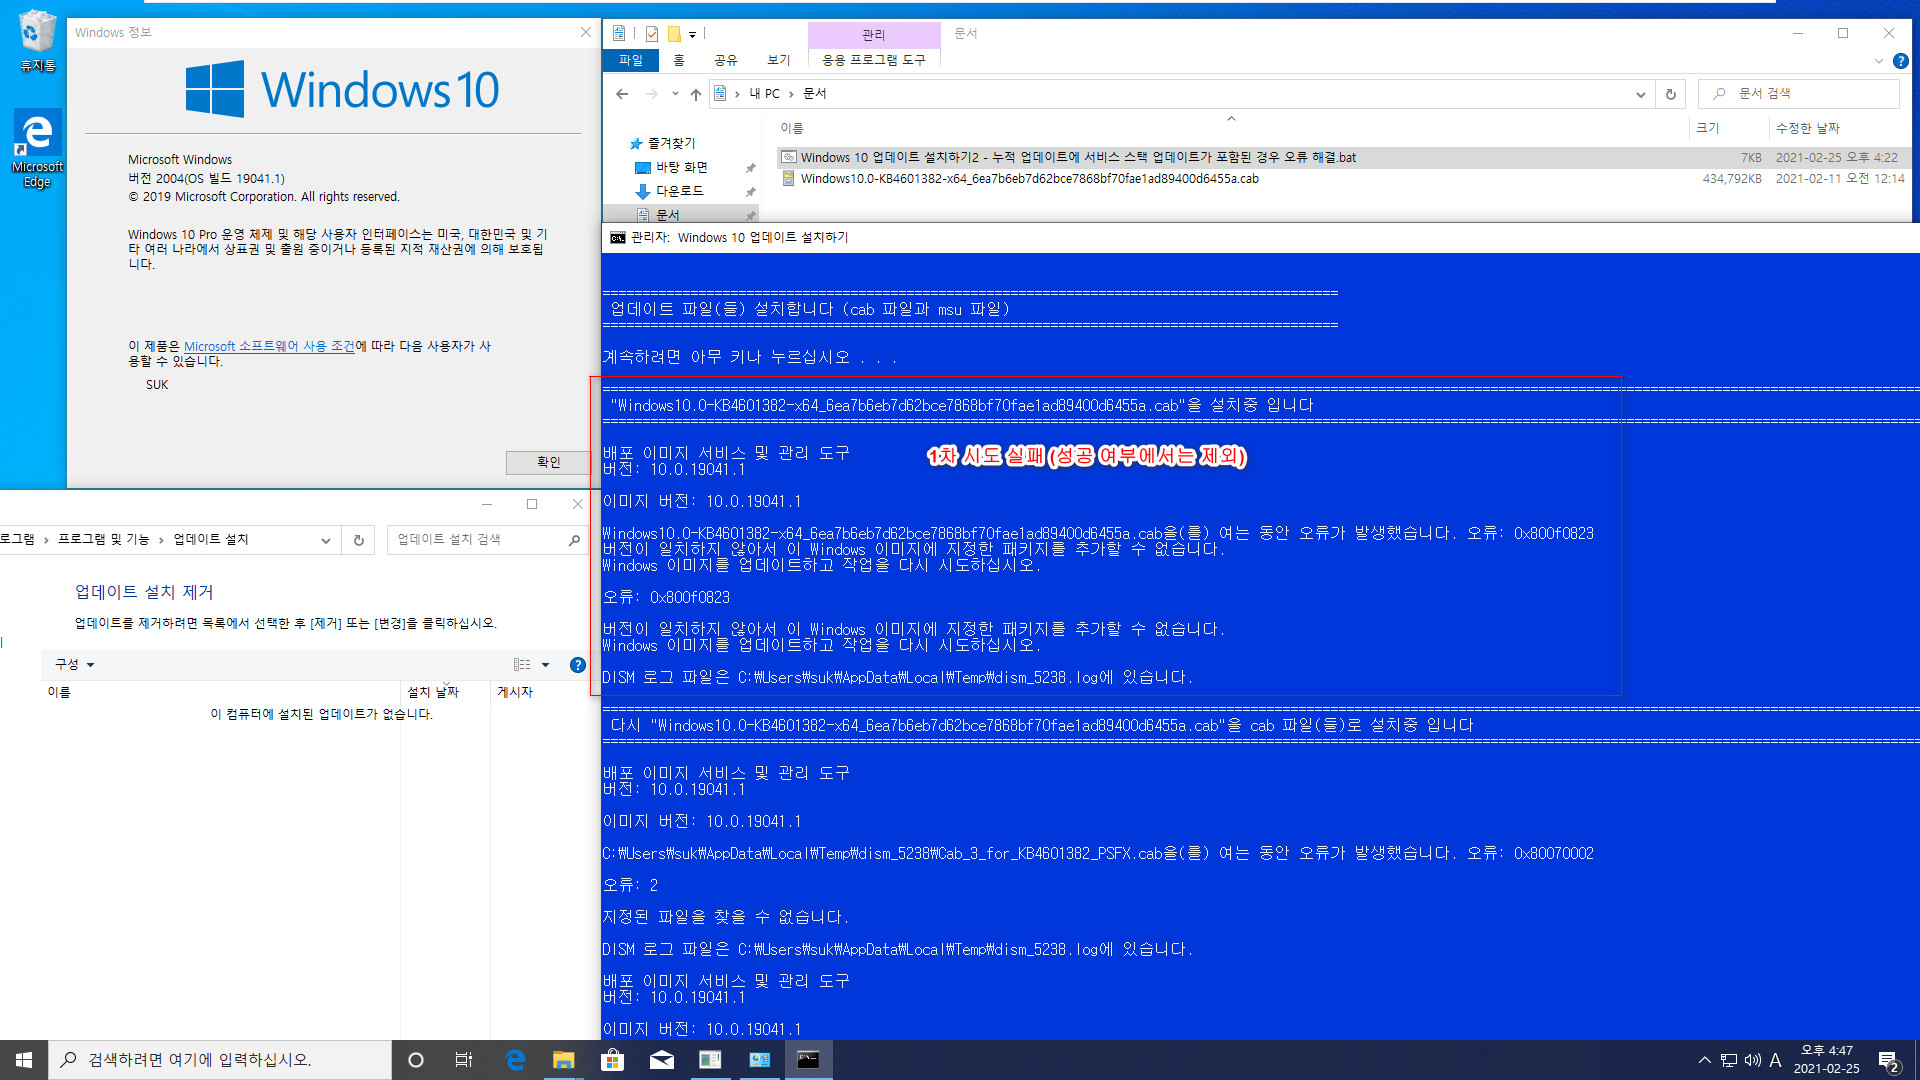Screen dimensions: 1920x1080
Task: Toggle IME language indicator A
Action: (1775, 1060)
